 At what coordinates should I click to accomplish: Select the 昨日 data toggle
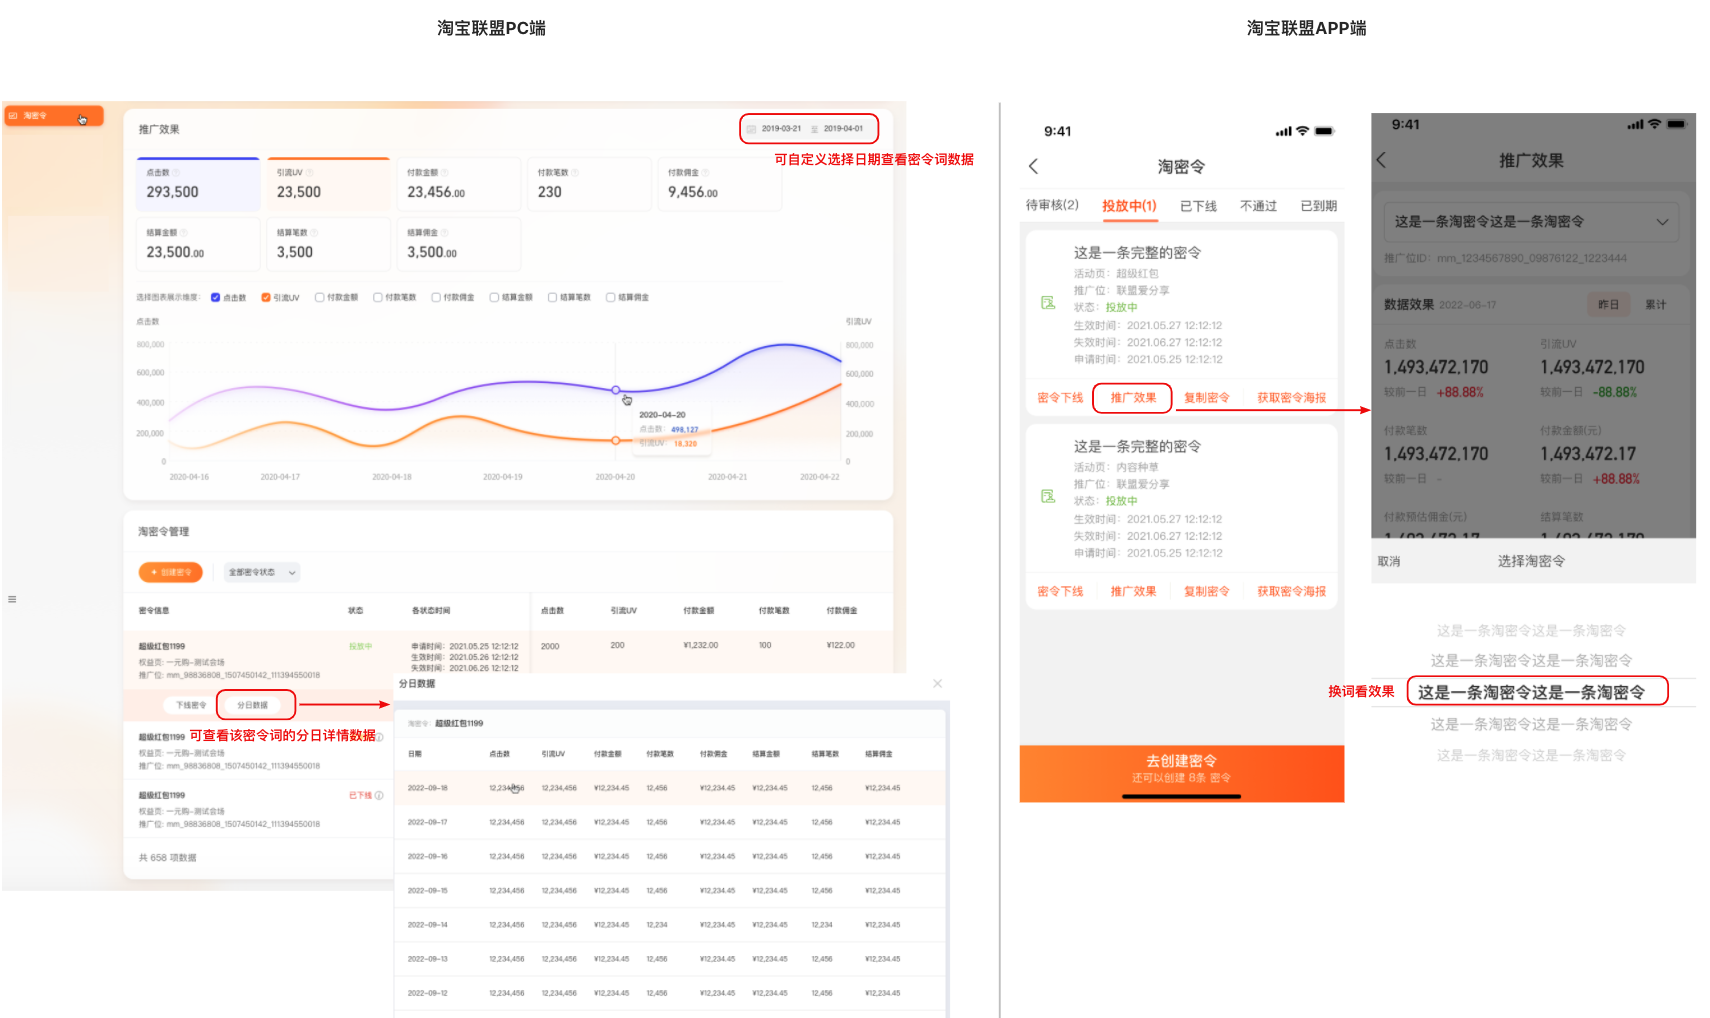1608,305
